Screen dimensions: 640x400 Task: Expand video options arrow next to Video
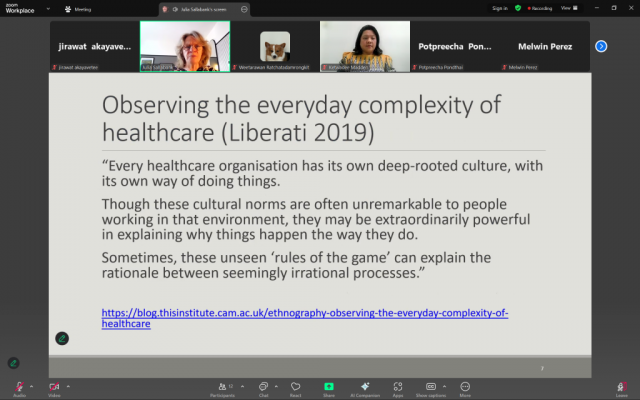click(68, 386)
